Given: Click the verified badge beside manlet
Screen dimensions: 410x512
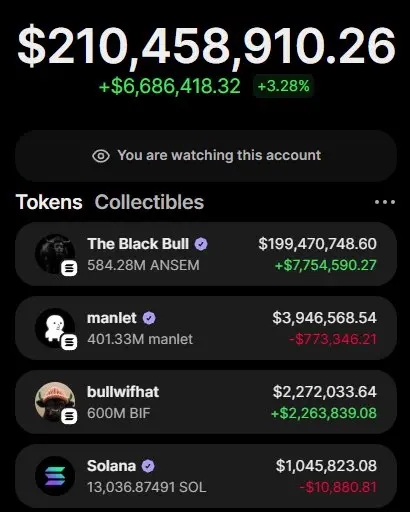Looking at the screenshot, I should point(149,318).
